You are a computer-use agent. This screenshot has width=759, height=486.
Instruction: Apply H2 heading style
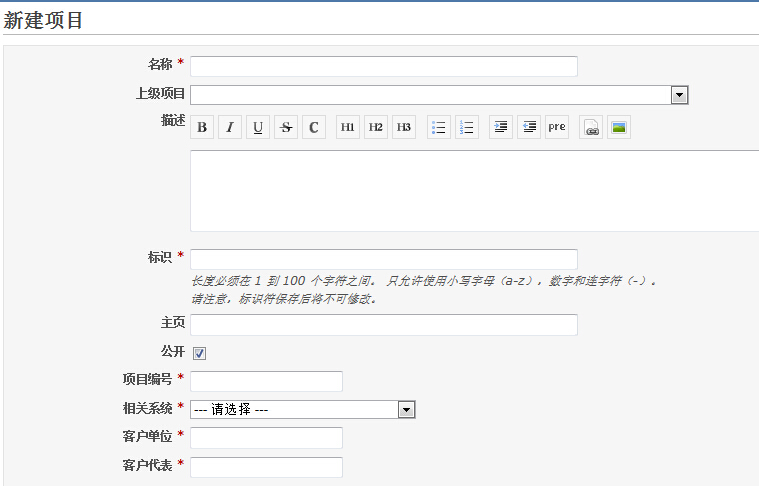pyautogui.click(x=376, y=128)
